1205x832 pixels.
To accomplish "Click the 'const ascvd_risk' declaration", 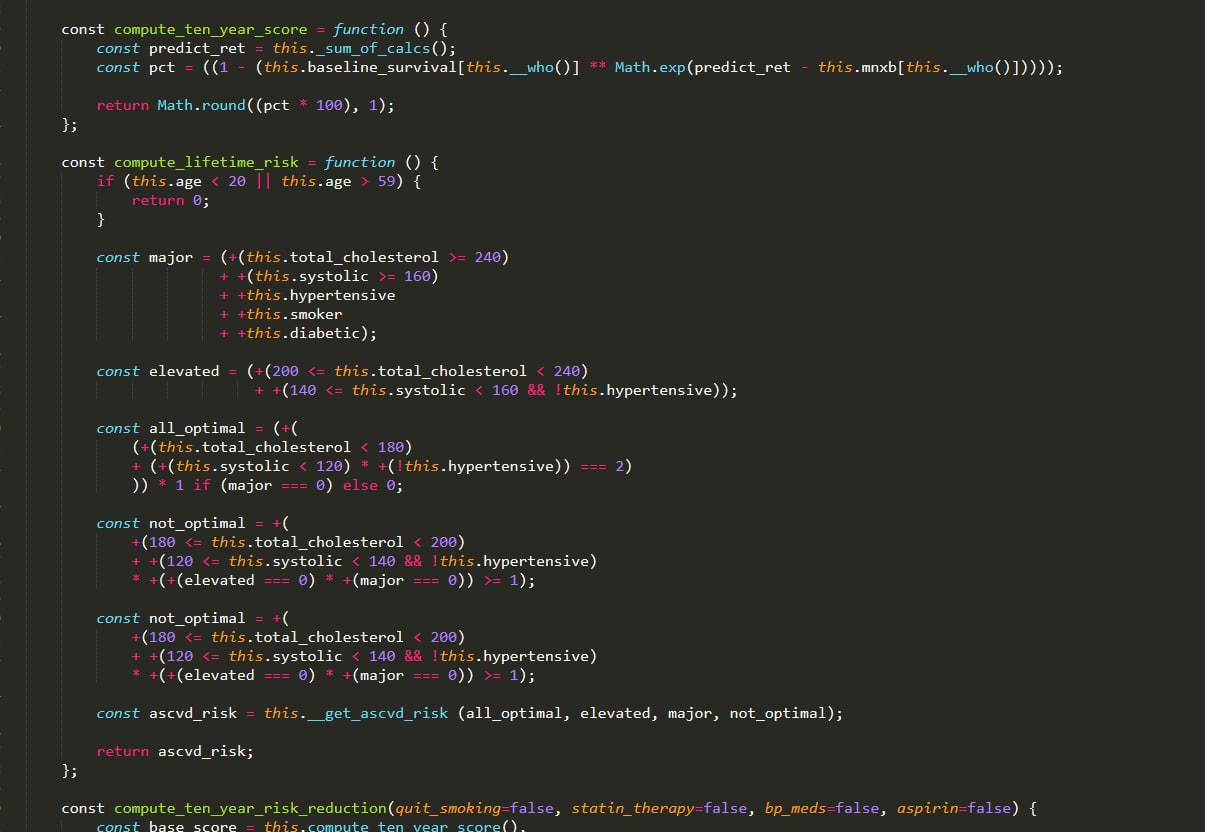I will click(167, 713).
